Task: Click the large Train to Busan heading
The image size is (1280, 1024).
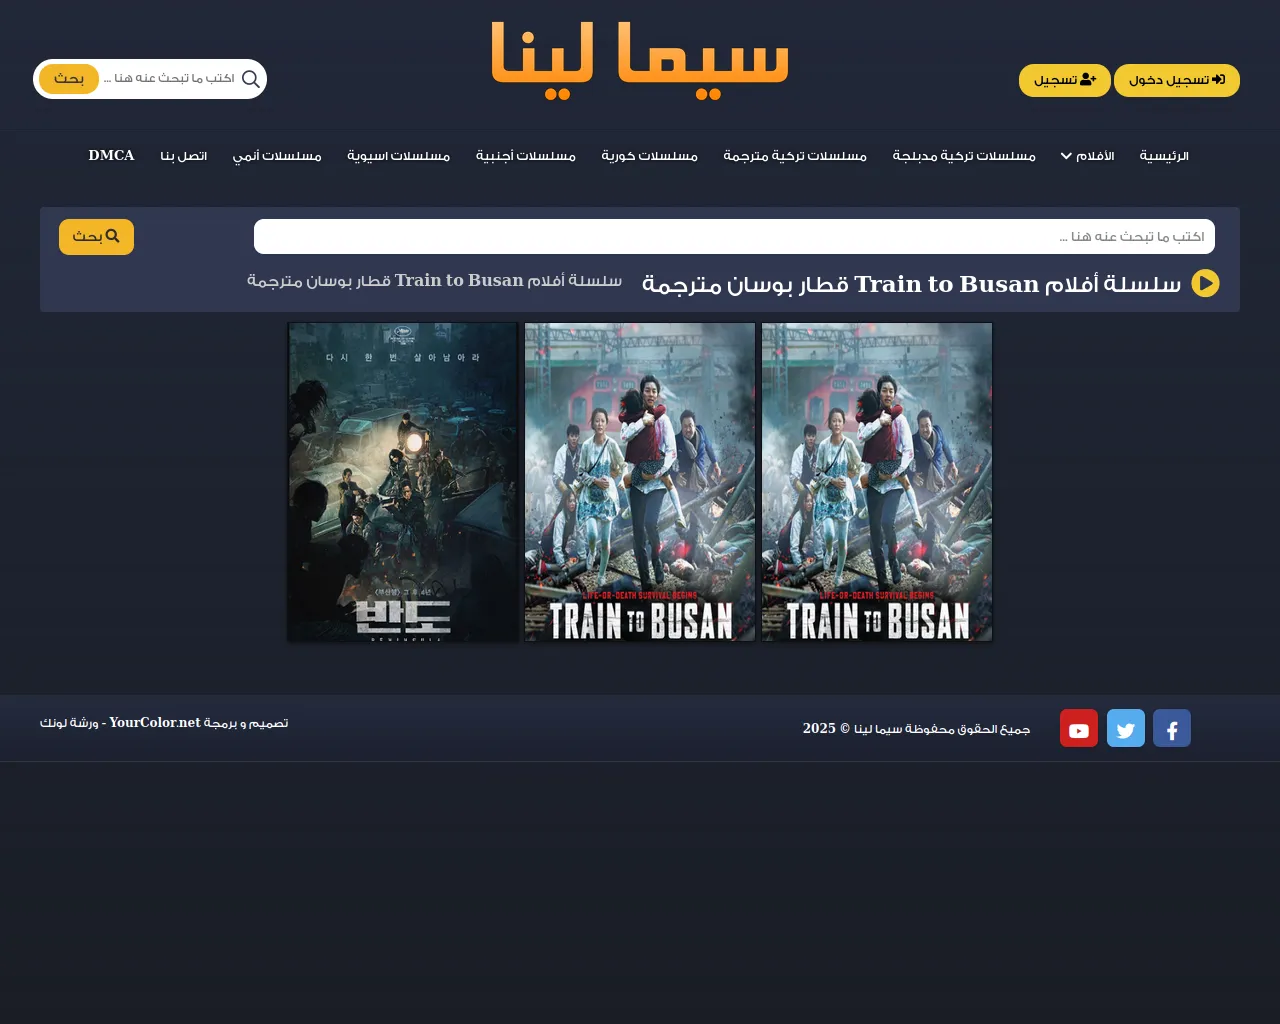Action: point(911,284)
